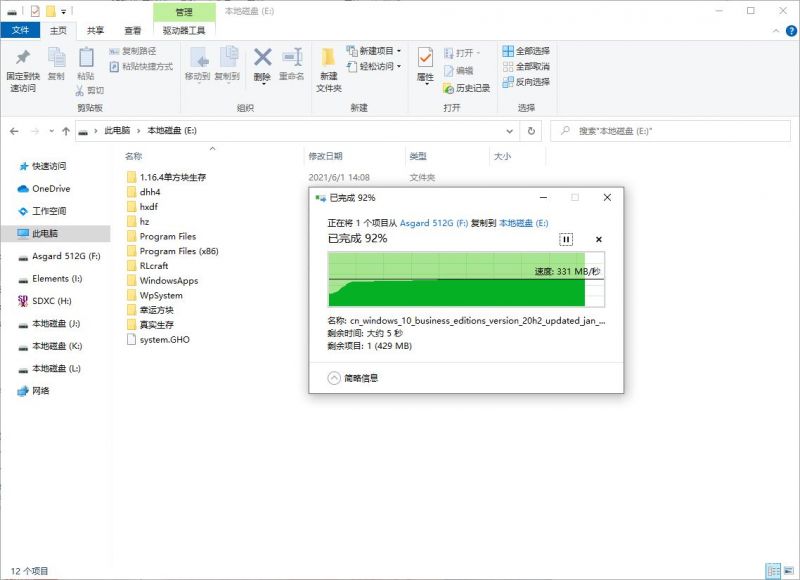
Task: Click the copy speed progress graph
Action: click(x=466, y=279)
